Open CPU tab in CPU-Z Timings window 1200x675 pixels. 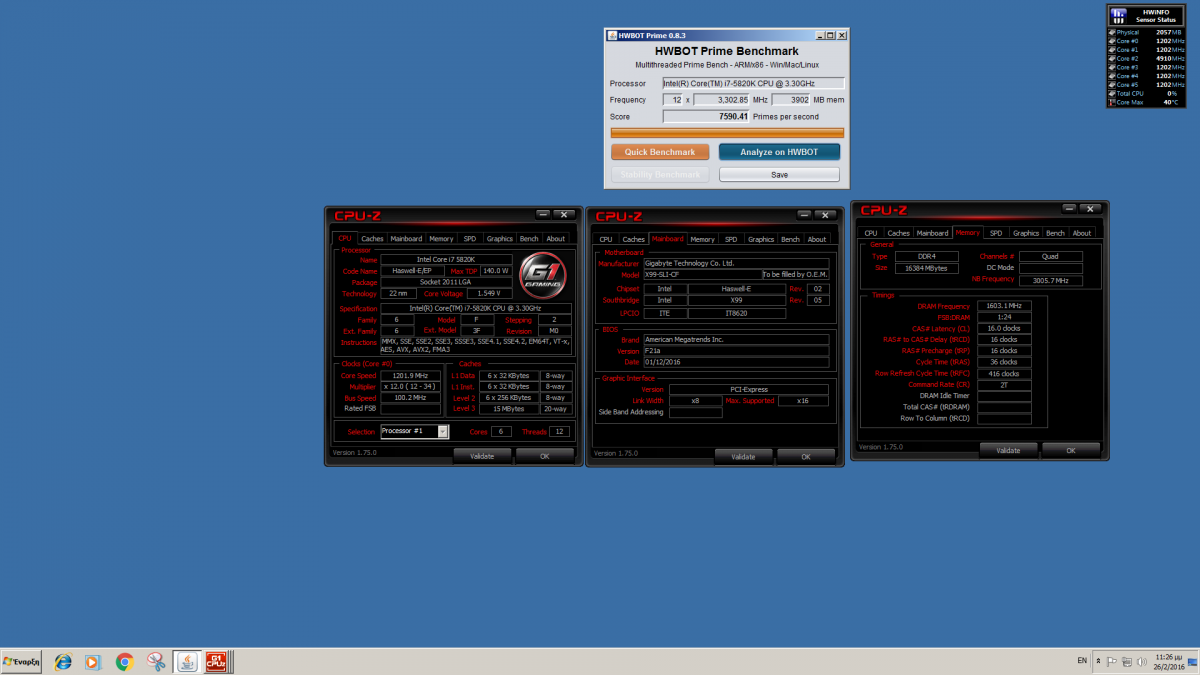click(x=871, y=233)
